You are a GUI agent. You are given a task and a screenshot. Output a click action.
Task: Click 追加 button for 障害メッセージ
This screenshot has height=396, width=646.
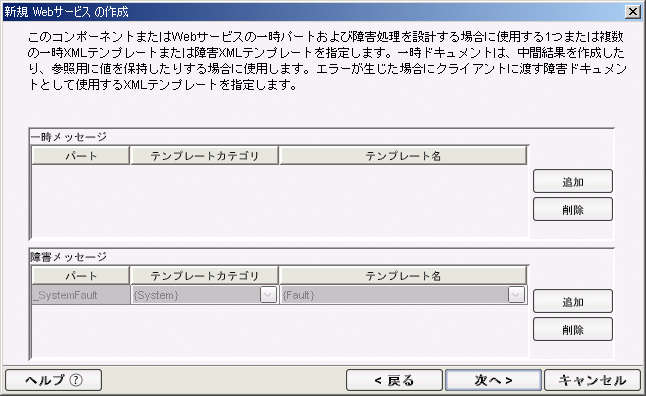[x=573, y=301]
